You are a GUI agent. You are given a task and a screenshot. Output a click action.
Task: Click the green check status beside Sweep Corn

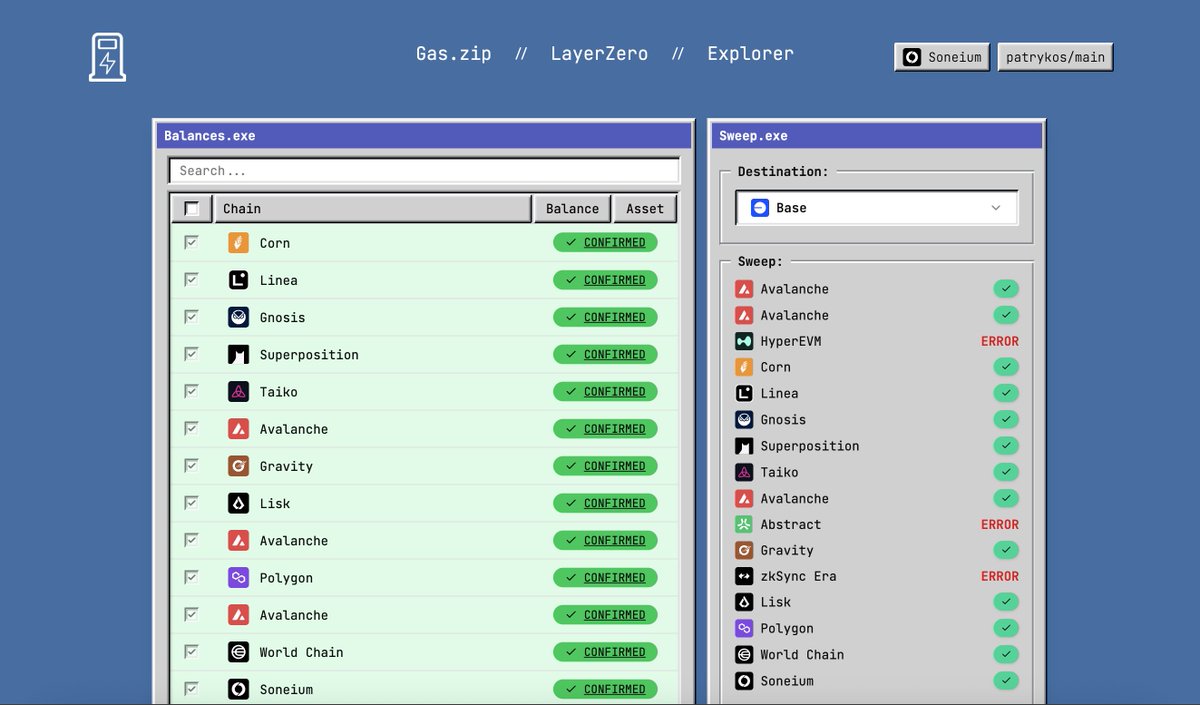[1006, 367]
